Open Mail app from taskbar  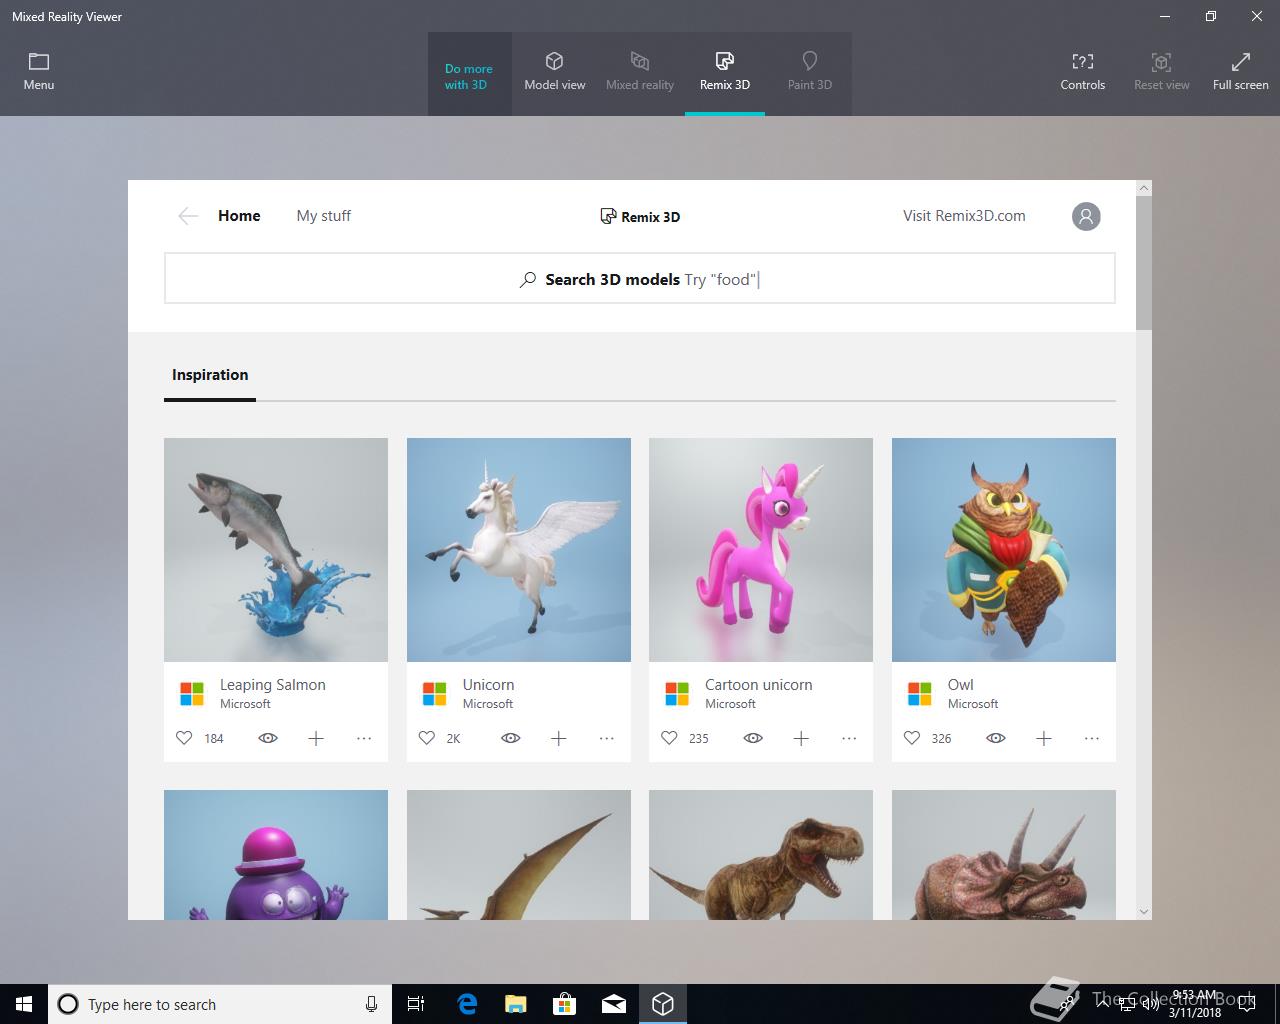[x=614, y=1004]
